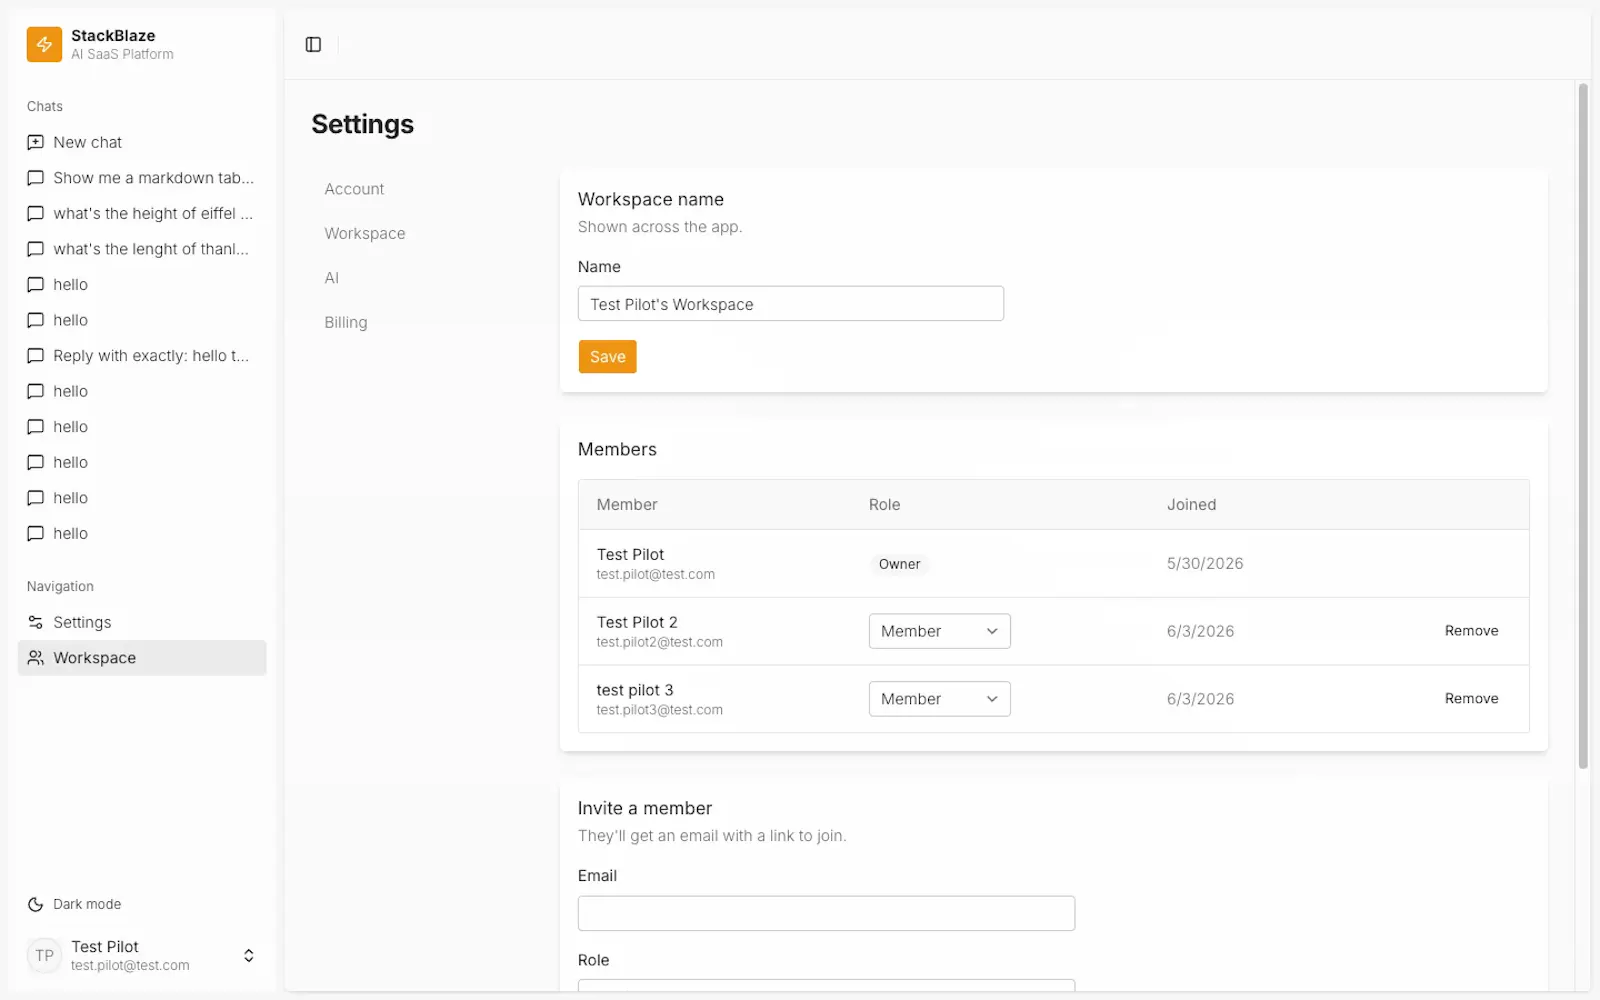
Task: Go to Workspace in Navigation
Action: pos(142,658)
